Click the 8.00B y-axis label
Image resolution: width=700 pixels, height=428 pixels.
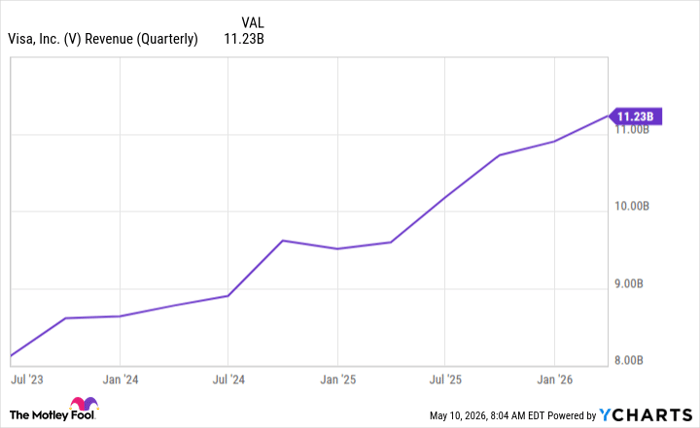pyautogui.click(x=629, y=360)
